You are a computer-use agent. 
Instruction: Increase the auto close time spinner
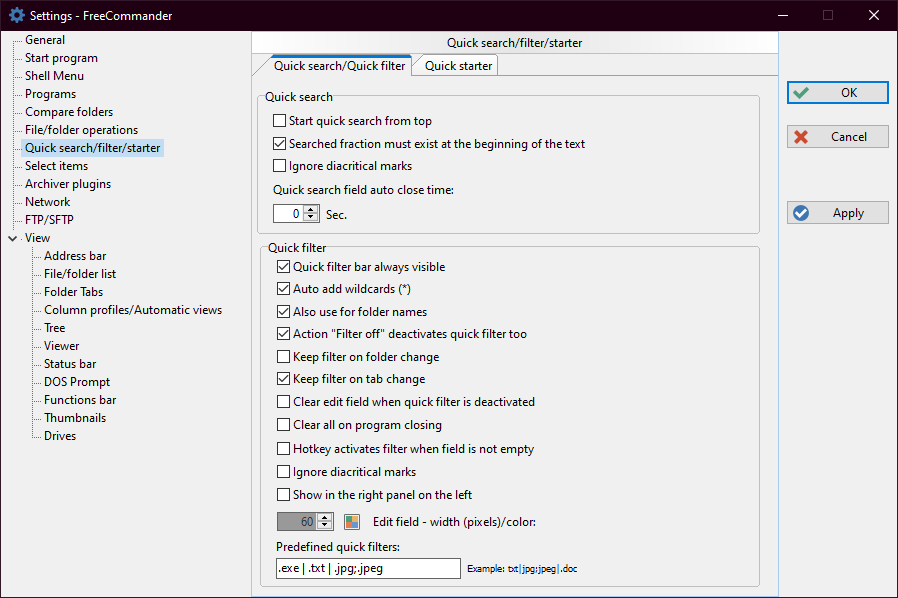point(311,209)
